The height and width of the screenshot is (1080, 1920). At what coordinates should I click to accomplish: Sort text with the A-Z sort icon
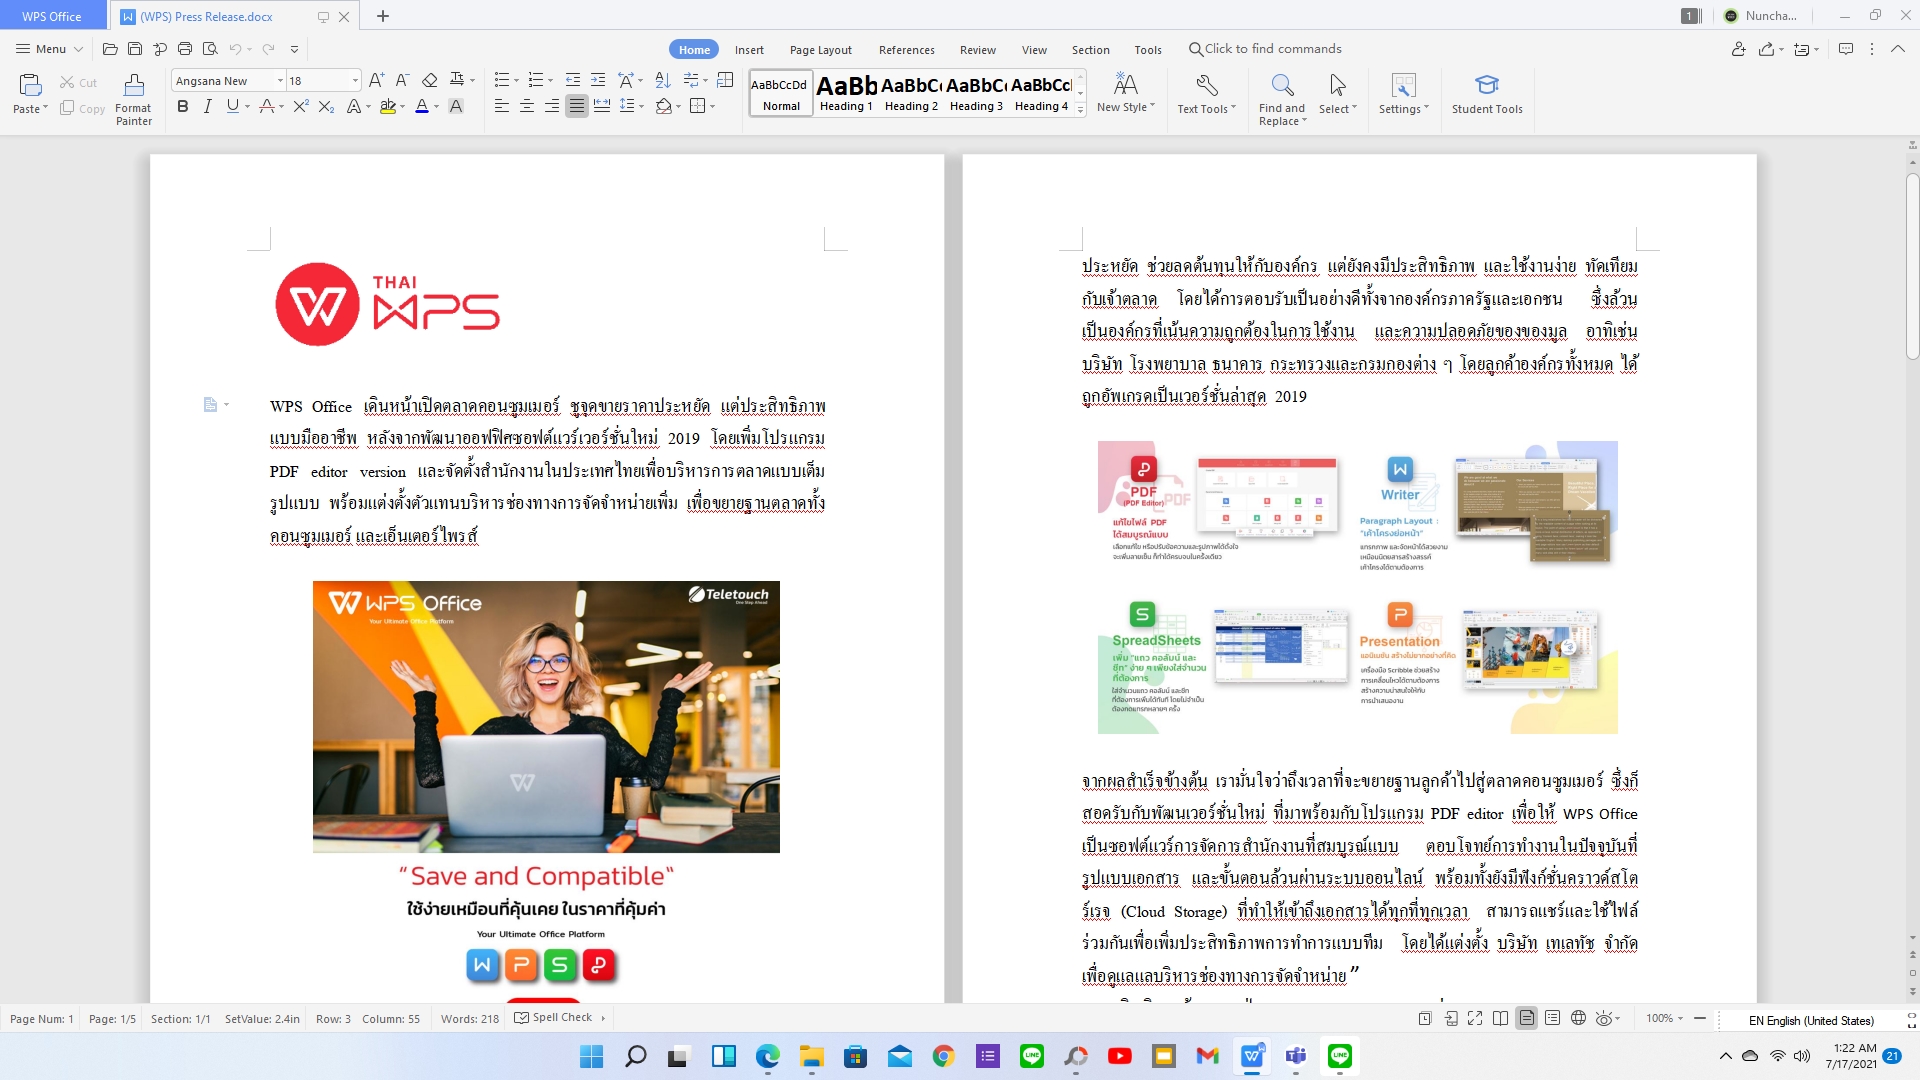point(663,80)
